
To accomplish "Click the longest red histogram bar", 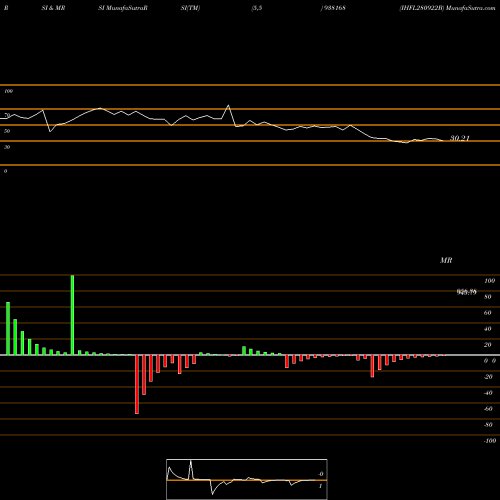I will [x=137, y=384].
